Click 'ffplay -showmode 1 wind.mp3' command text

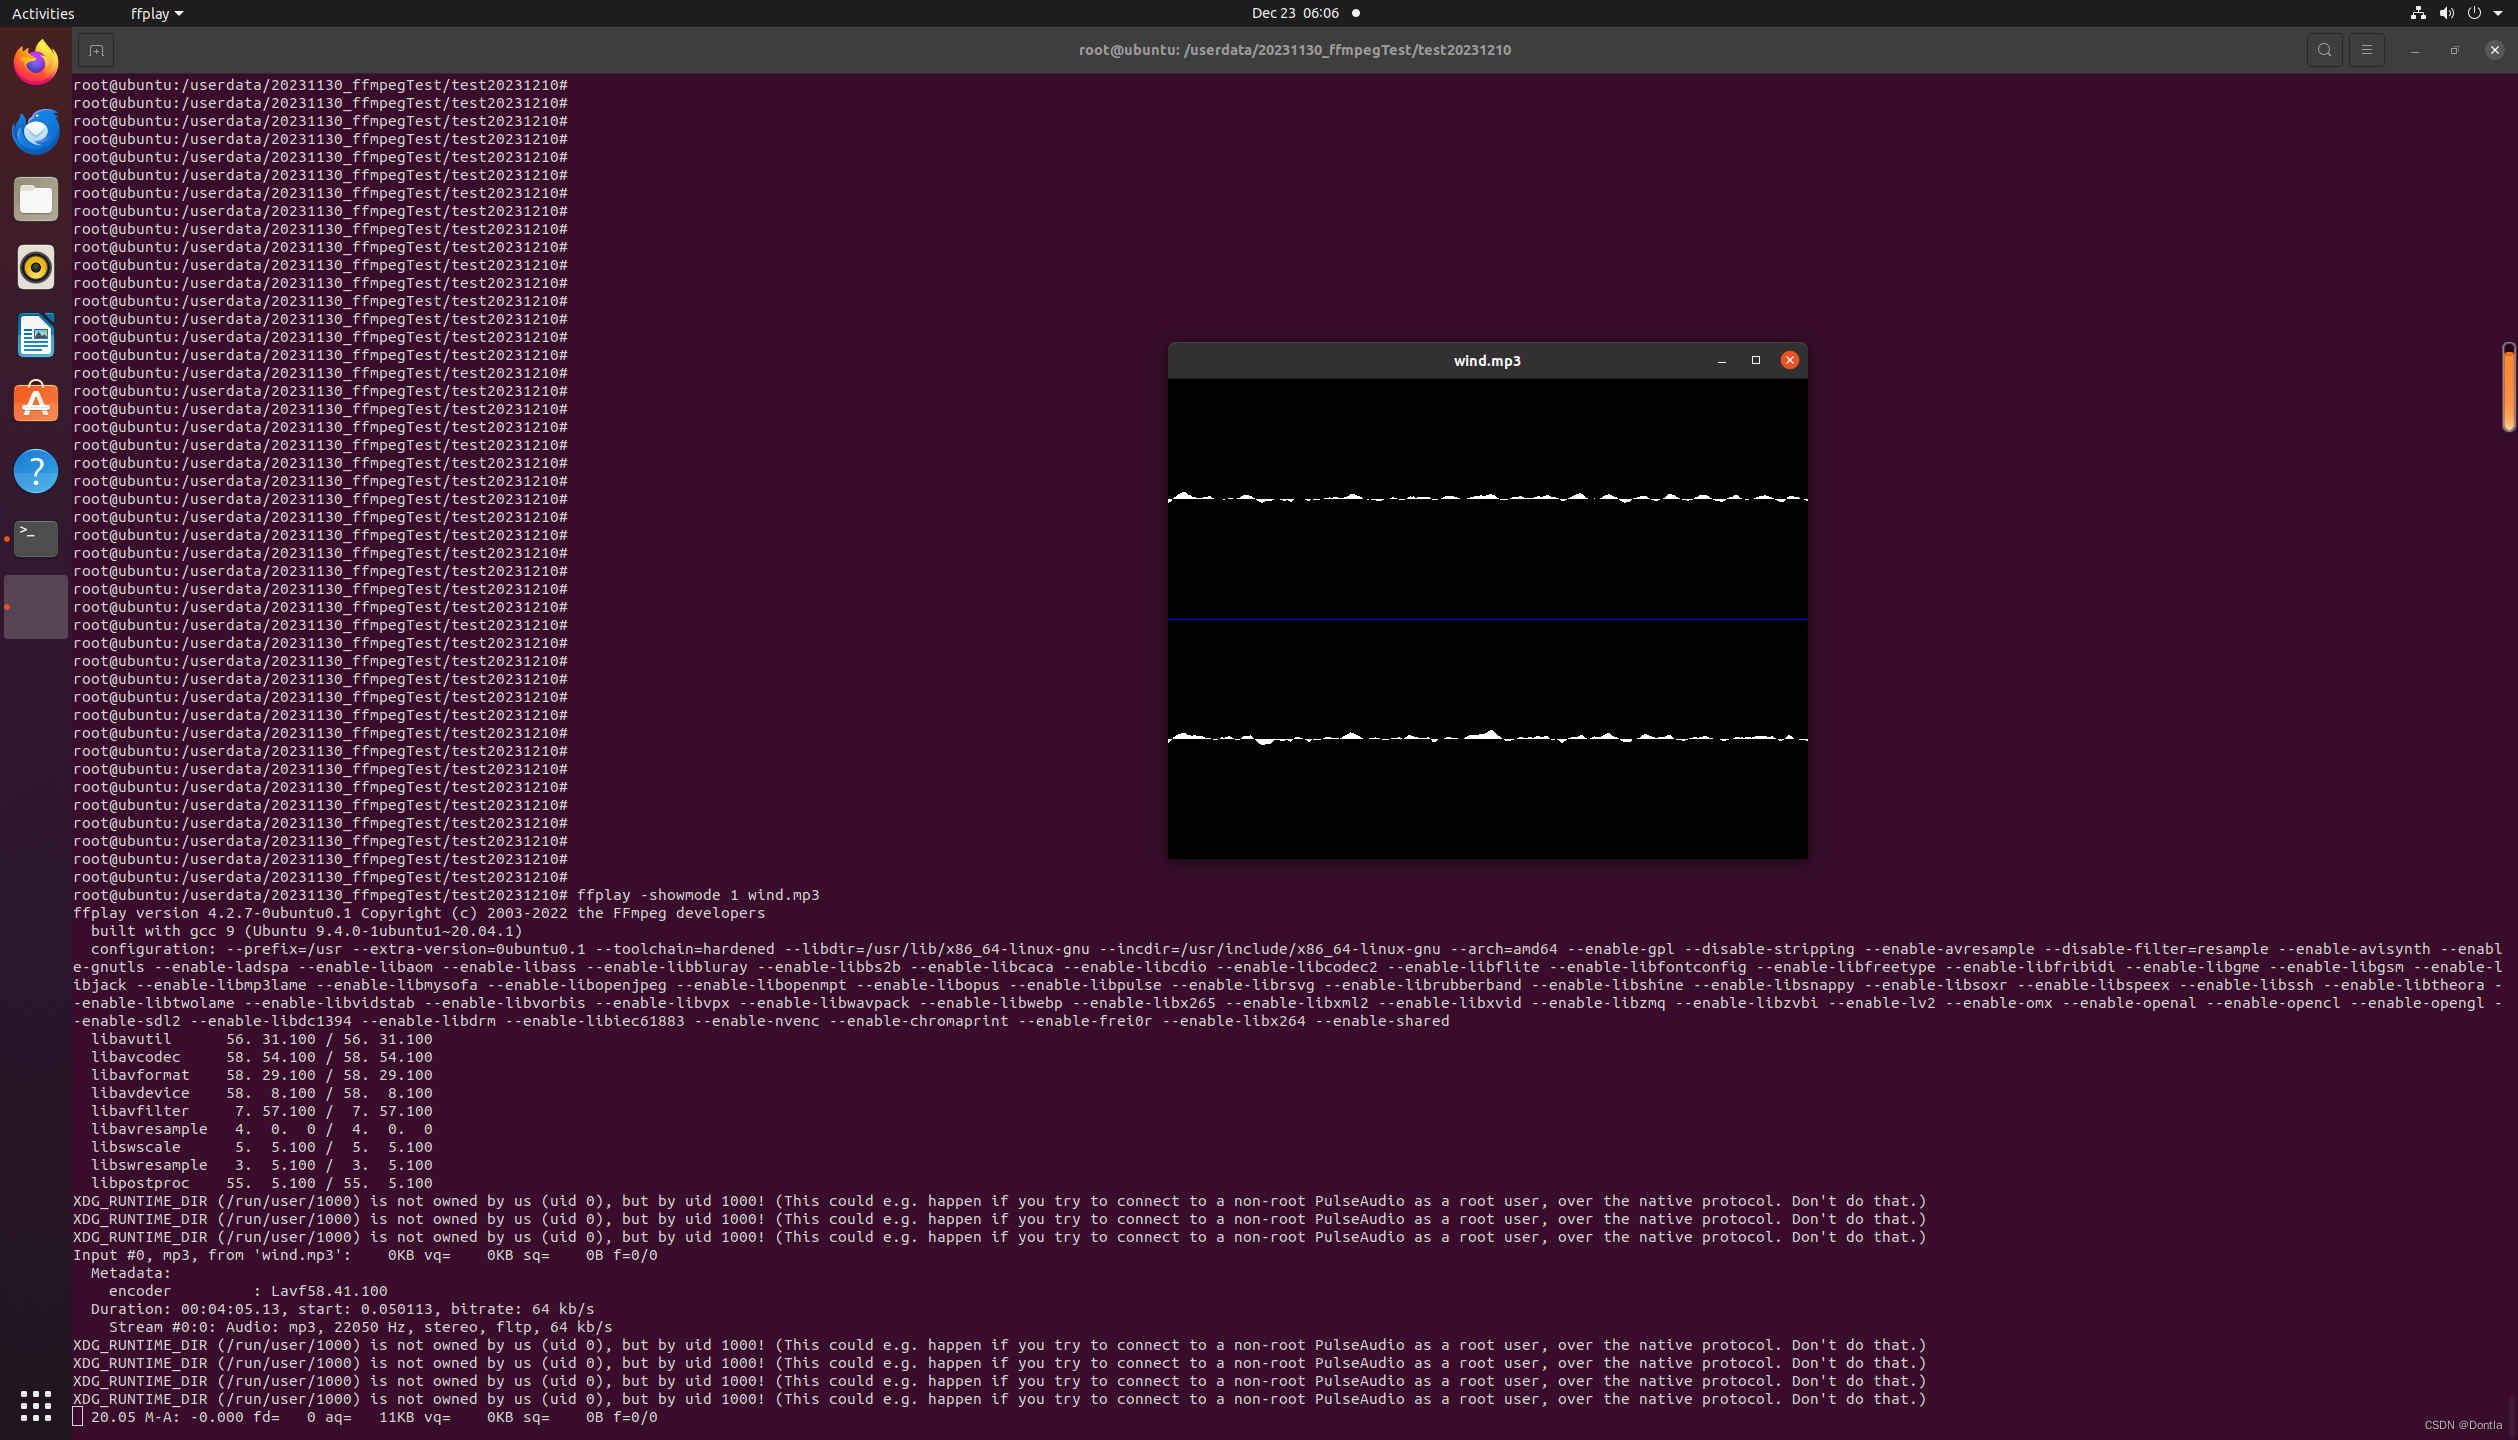tap(697, 895)
